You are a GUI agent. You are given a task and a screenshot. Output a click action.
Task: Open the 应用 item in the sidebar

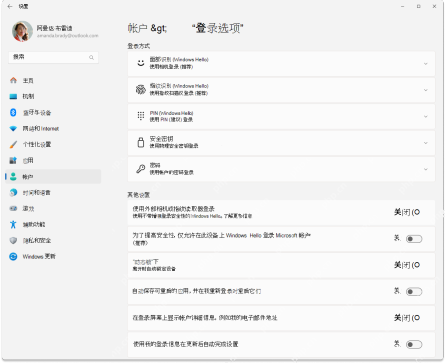click(53, 160)
